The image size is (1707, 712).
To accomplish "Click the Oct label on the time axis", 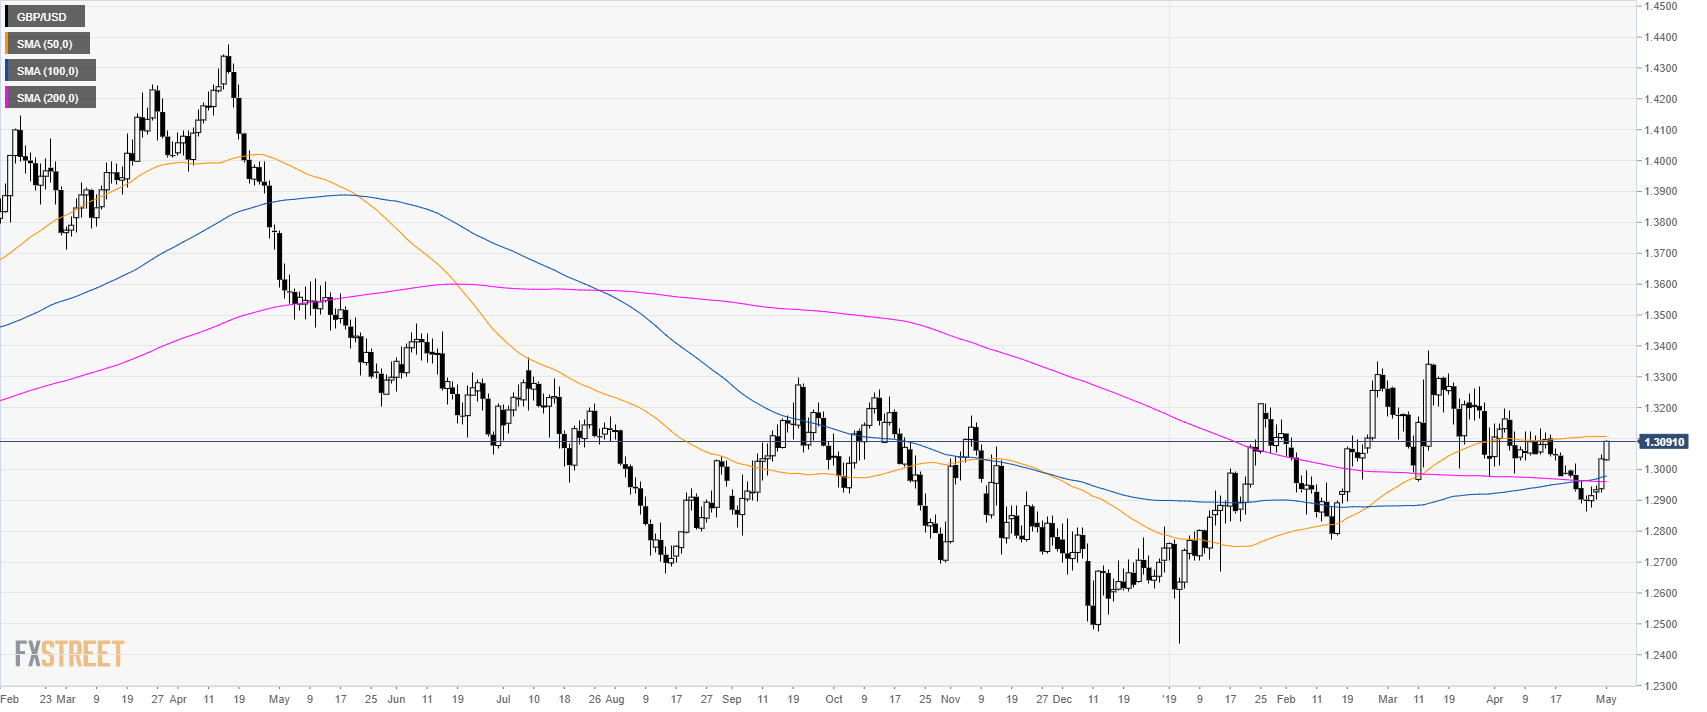I will [834, 700].
